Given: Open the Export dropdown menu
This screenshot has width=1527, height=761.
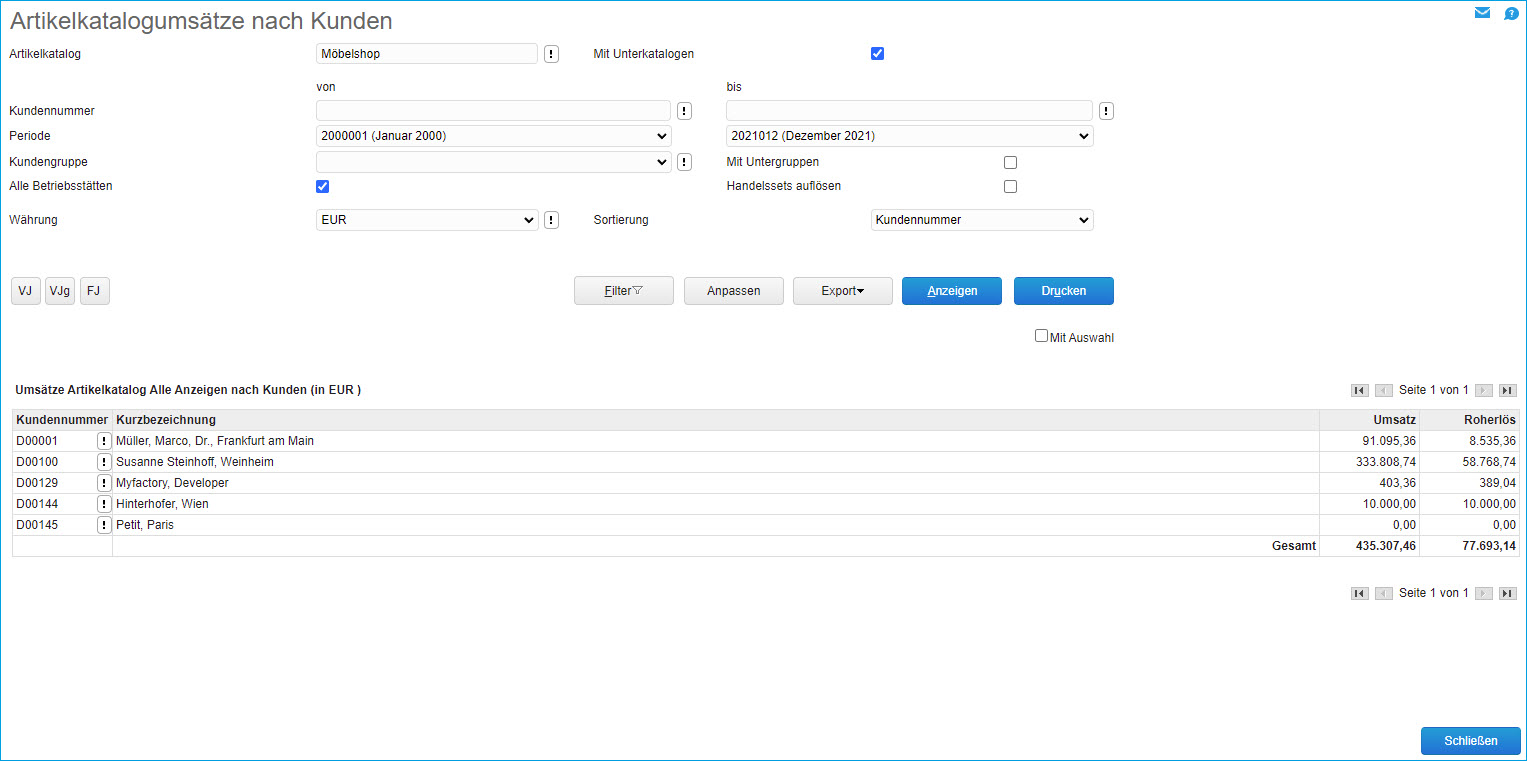Looking at the screenshot, I should 842,291.
